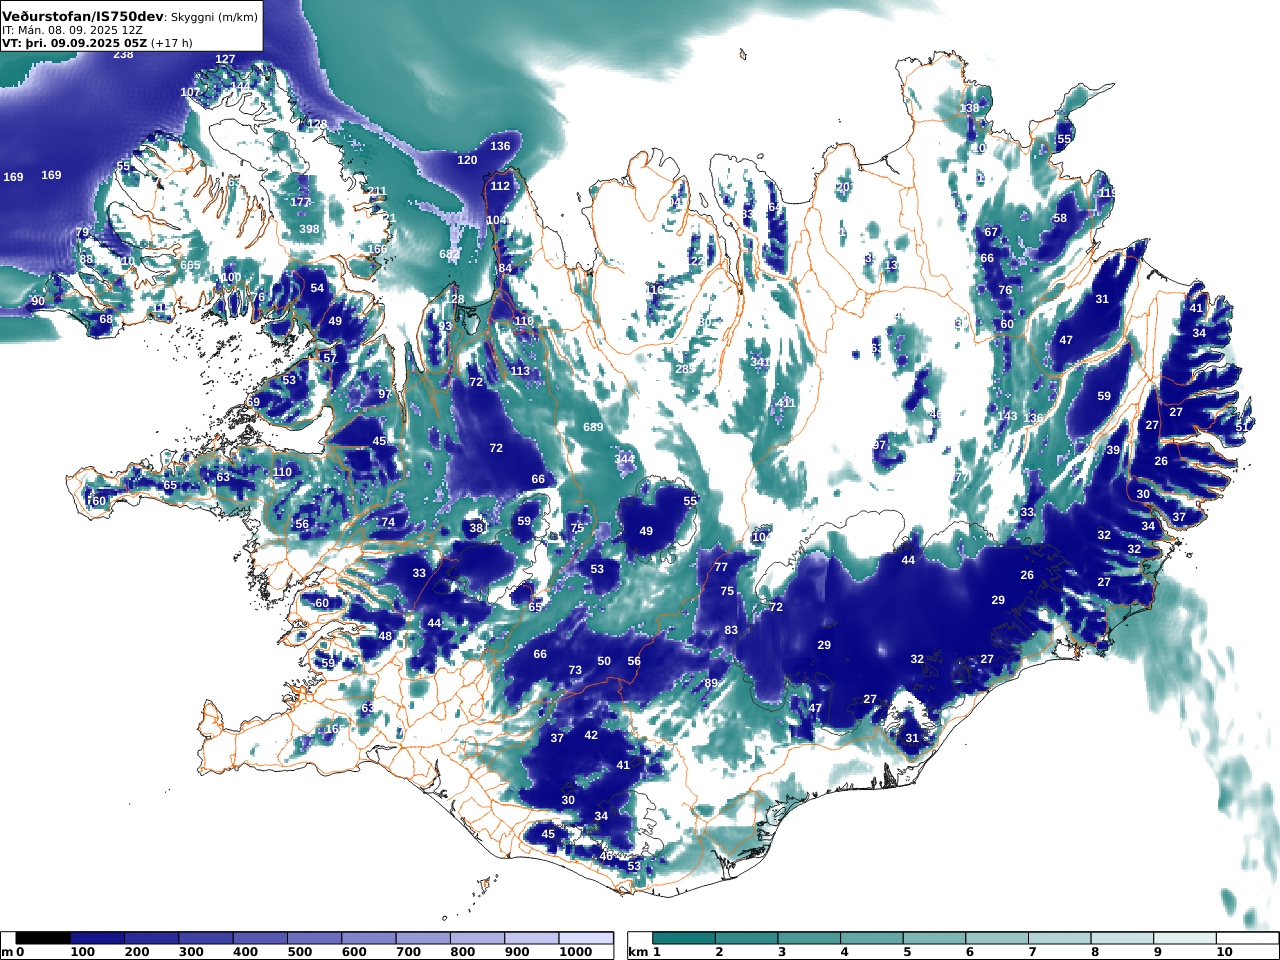
Task: Click the 'km' unit label of the legend
Action: coord(638,952)
